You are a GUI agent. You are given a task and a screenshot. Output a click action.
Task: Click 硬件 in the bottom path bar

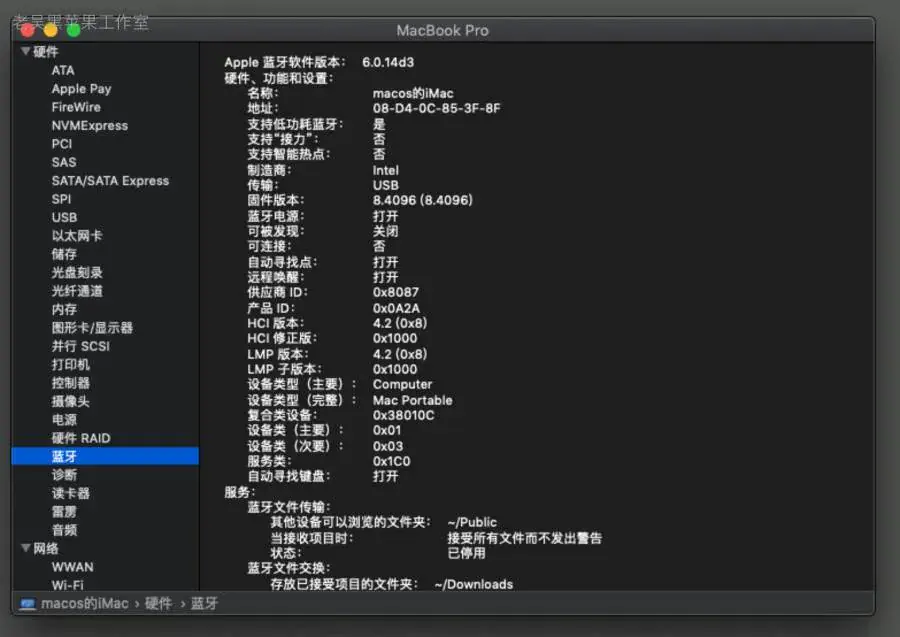coord(158,603)
